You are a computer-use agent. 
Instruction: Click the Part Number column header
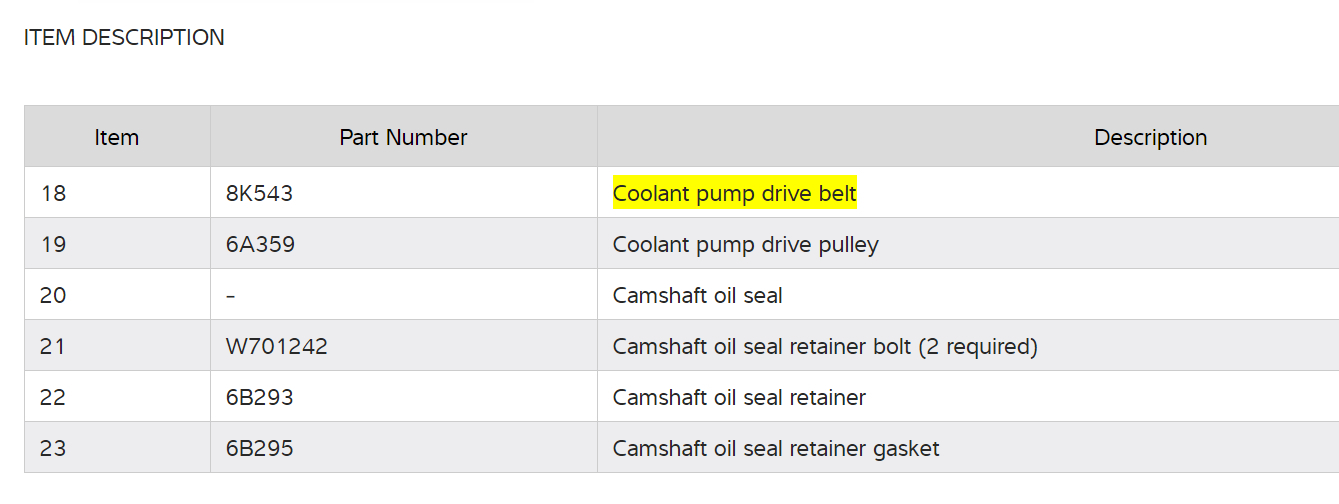[x=403, y=137]
